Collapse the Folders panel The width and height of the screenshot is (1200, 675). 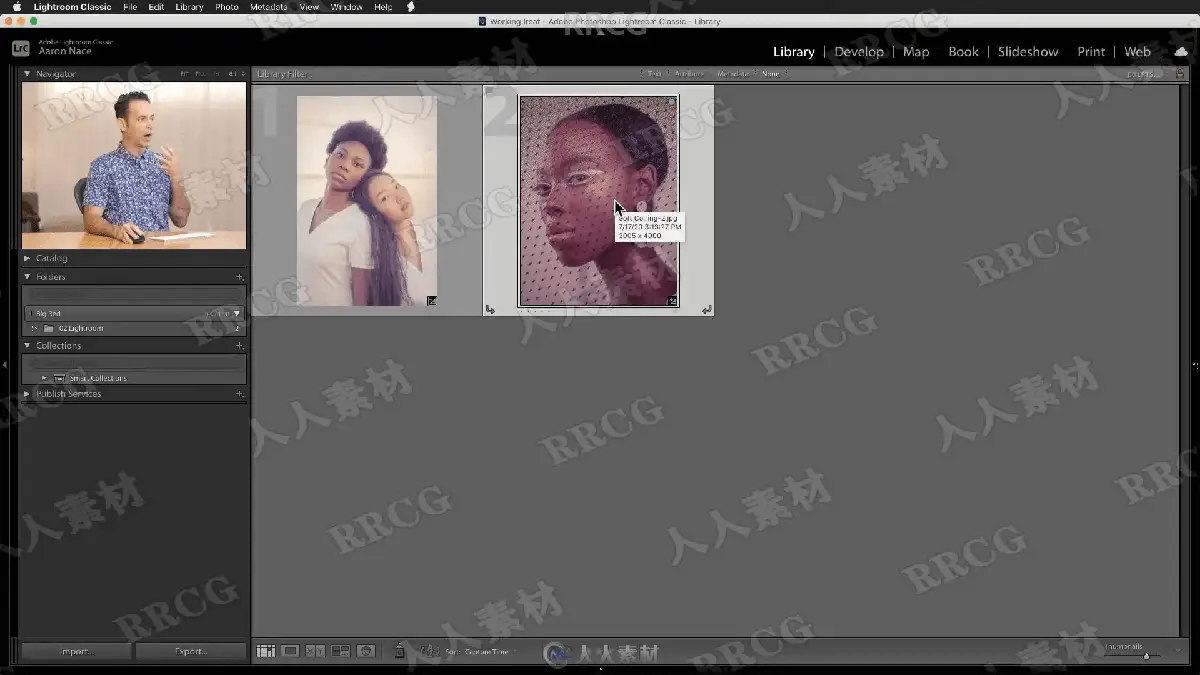tap(27, 277)
